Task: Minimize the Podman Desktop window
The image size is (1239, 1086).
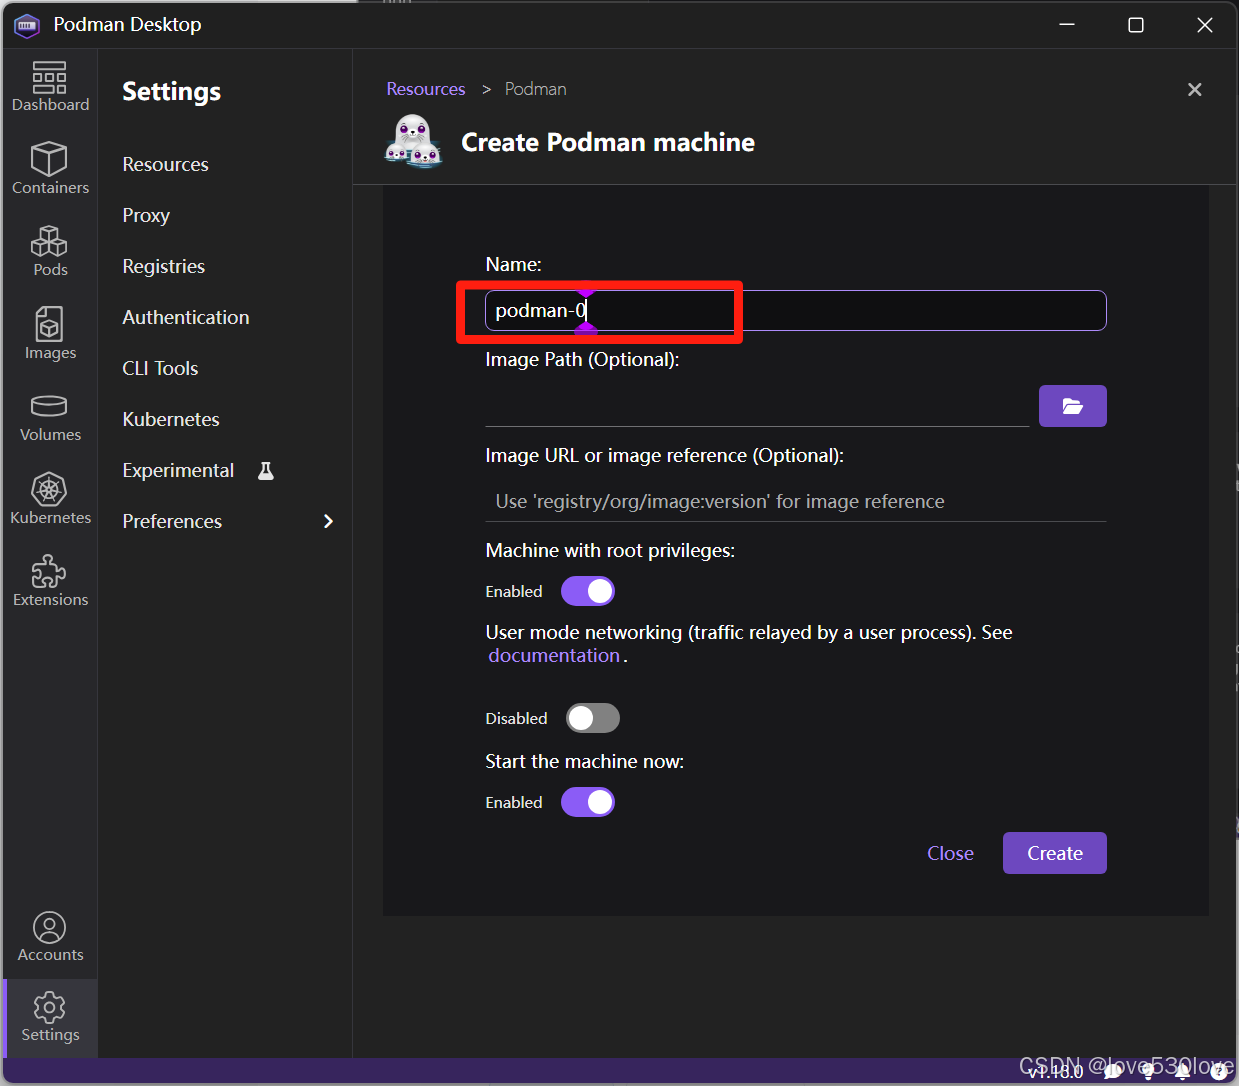Action: [1067, 25]
